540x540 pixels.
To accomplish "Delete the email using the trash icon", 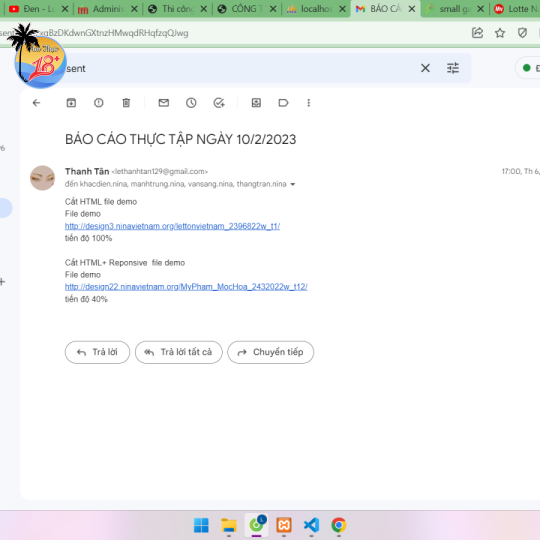I will [126, 103].
